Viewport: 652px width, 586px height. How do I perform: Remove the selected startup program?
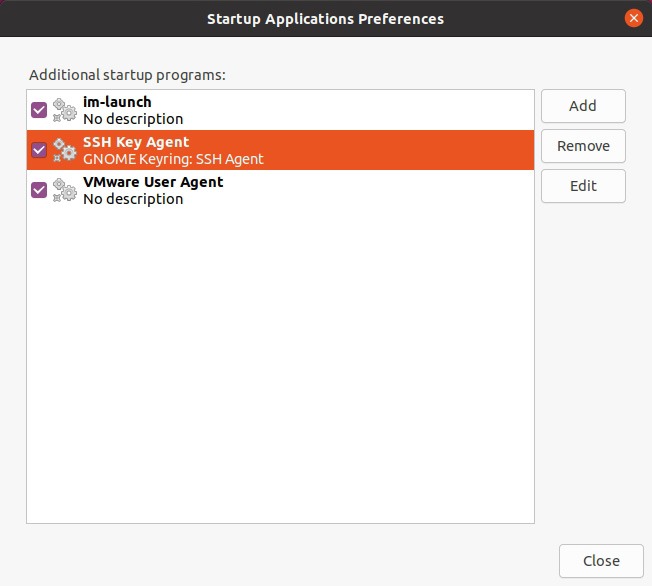(583, 146)
